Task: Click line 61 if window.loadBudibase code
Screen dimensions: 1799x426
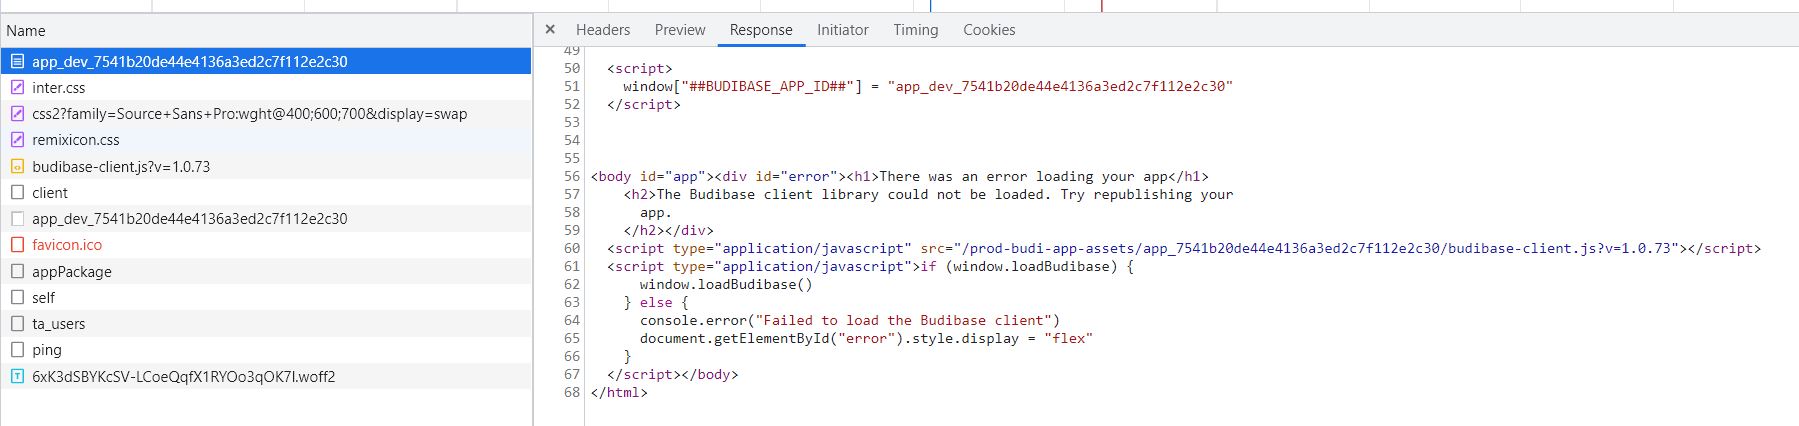Action: [x=870, y=266]
